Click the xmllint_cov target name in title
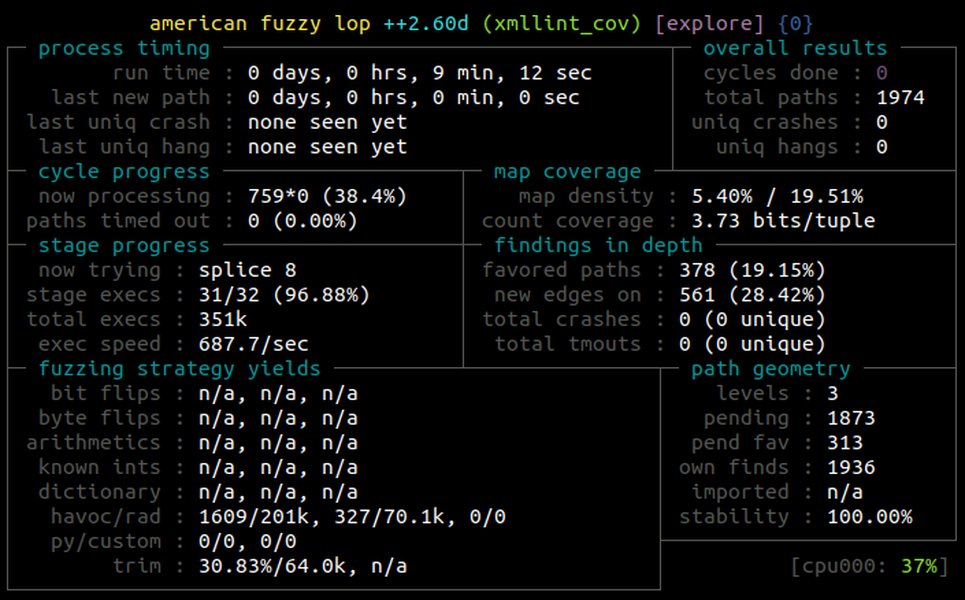The width and height of the screenshot is (965, 600). point(561,24)
